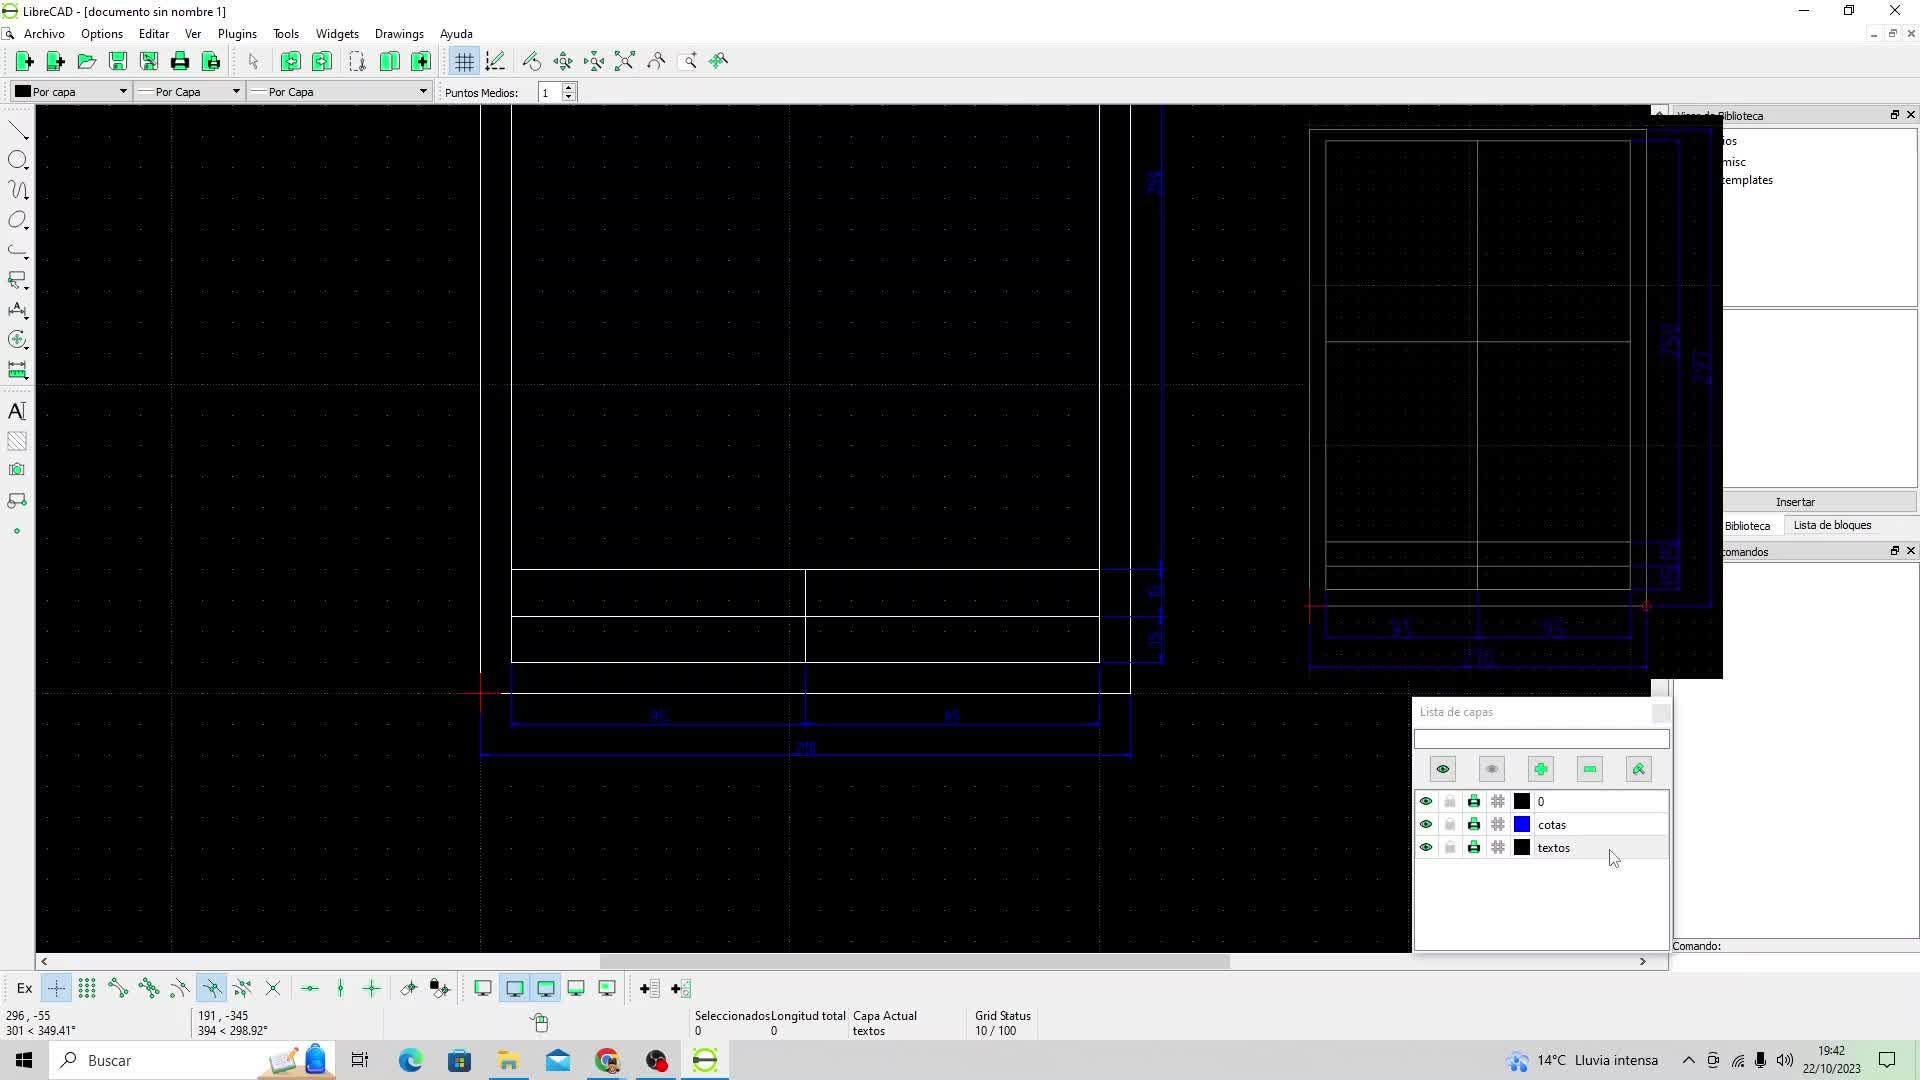The width and height of the screenshot is (1920, 1080).
Task: Increase Puntos Medios stepper value
Action: [569, 88]
